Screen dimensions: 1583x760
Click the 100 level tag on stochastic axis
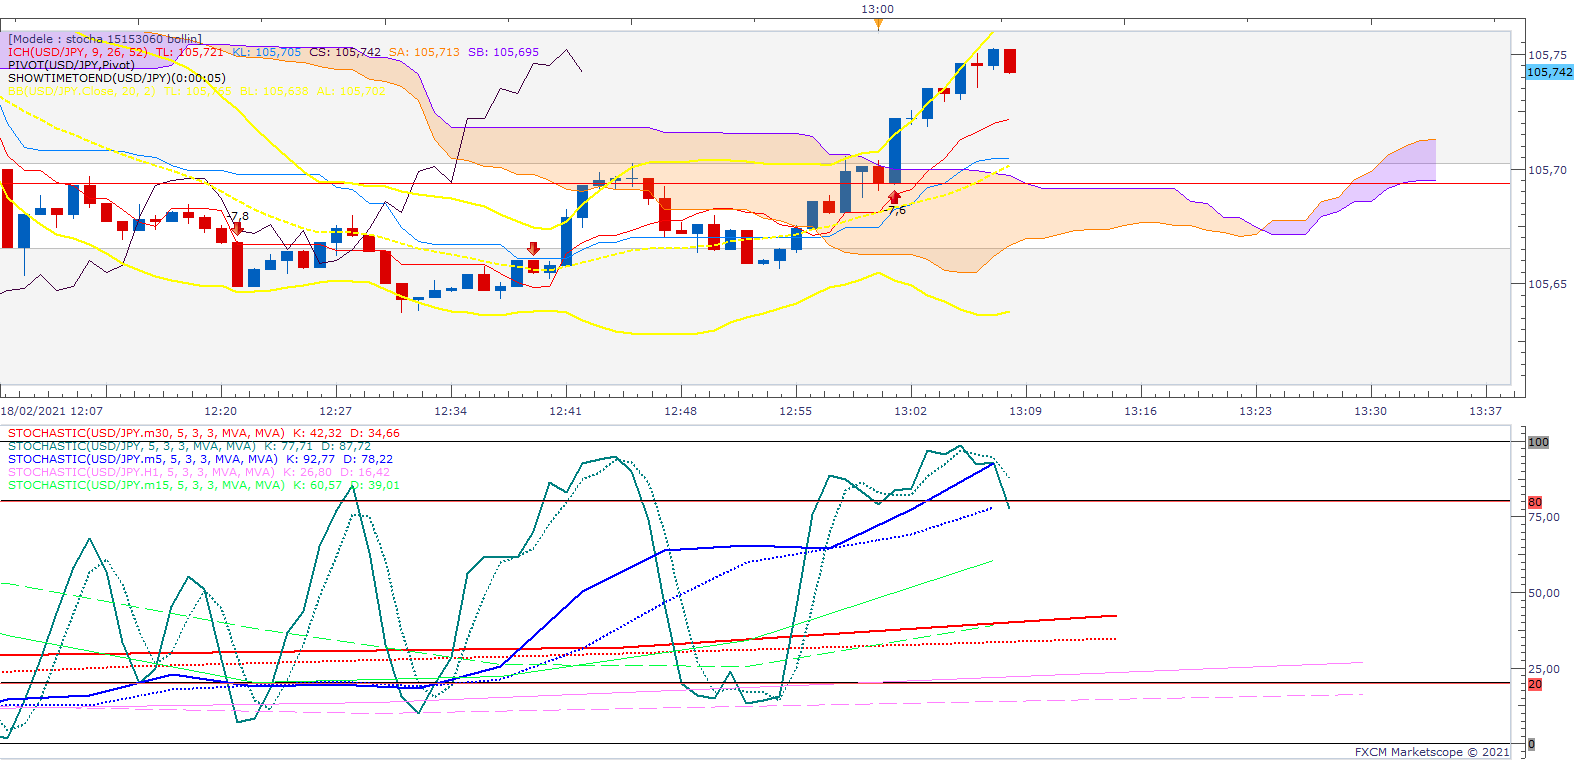1538,442
